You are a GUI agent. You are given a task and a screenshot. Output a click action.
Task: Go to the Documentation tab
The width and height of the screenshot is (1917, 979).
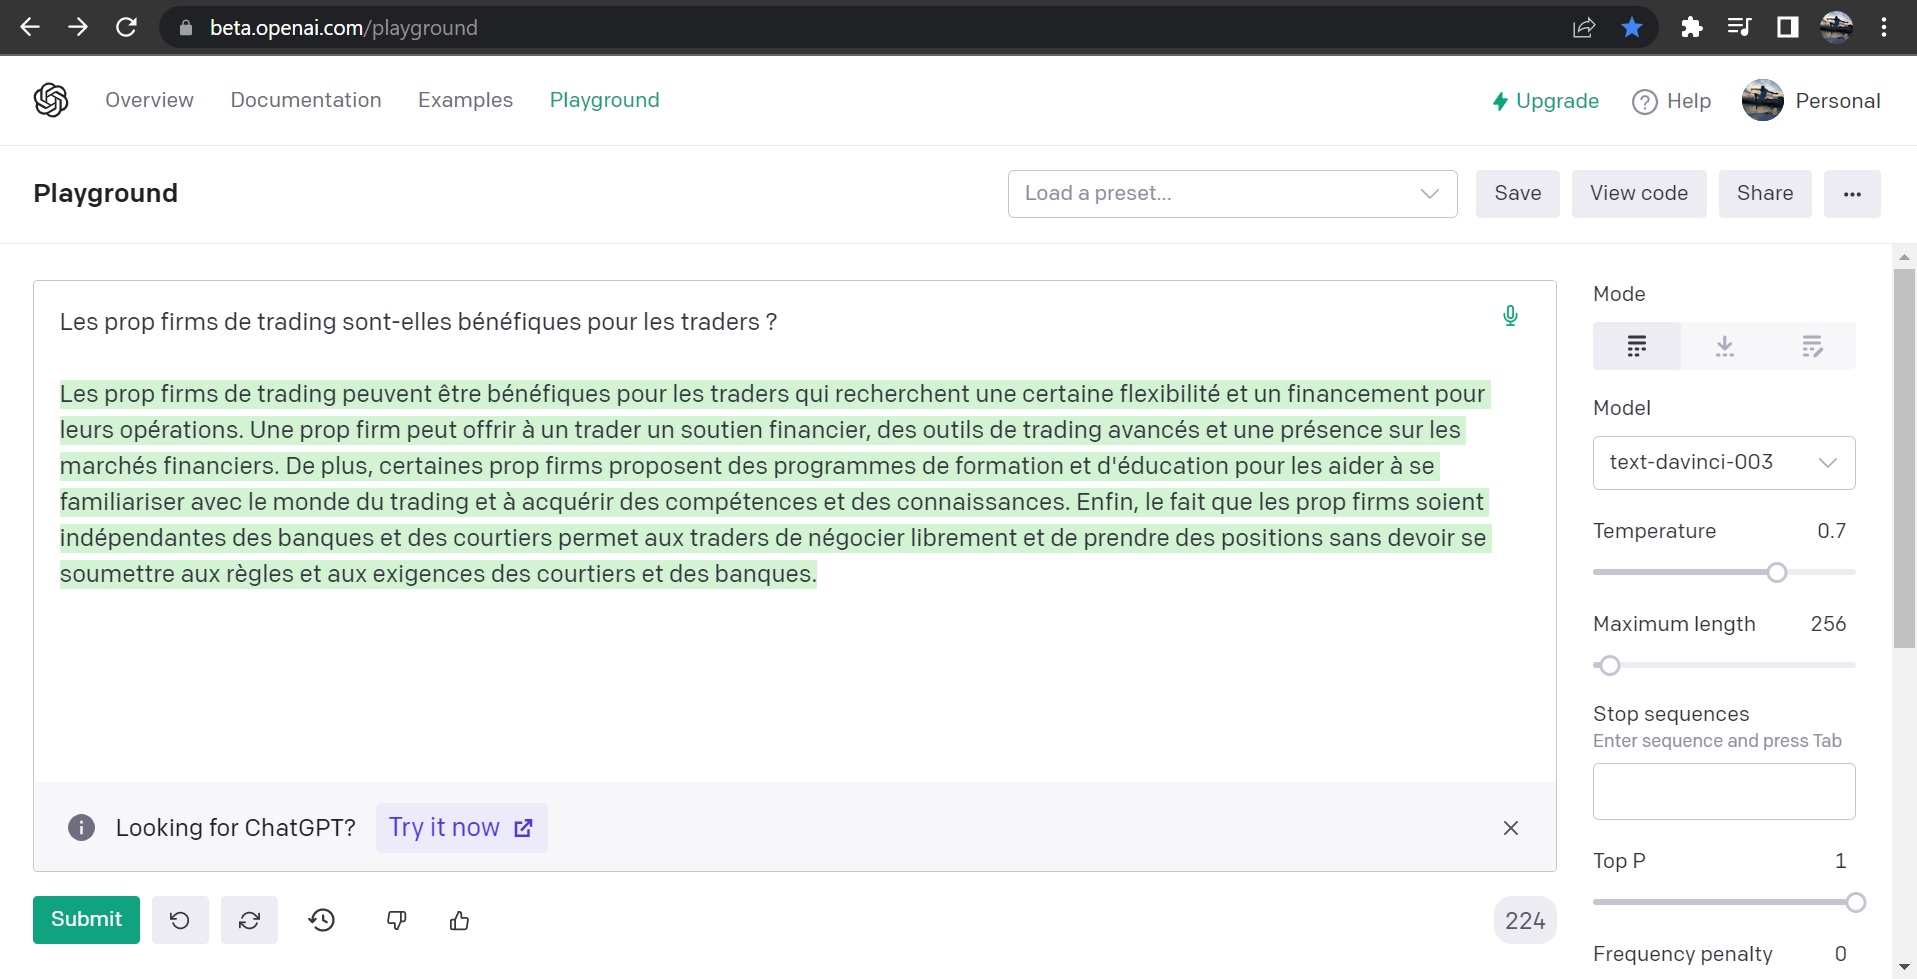[x=306, y=100]
